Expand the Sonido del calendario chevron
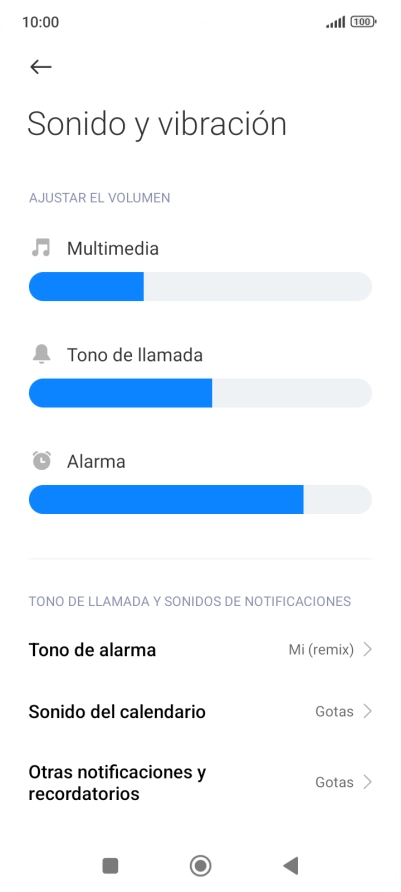Screen dimensions: 401x892 (367, 711)
